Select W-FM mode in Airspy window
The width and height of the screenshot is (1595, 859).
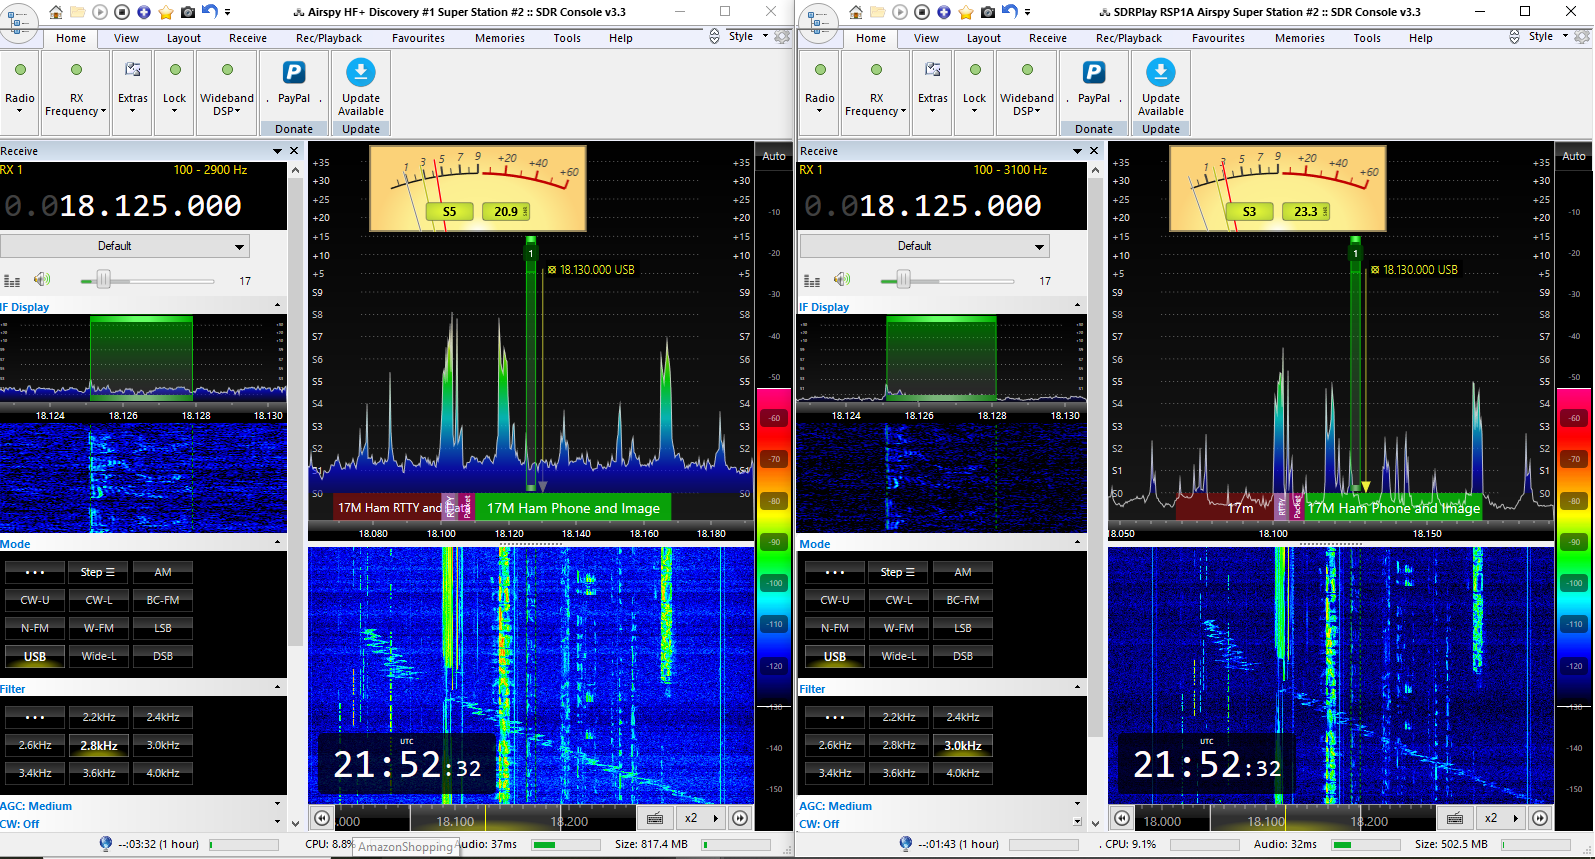pos(99,628)
